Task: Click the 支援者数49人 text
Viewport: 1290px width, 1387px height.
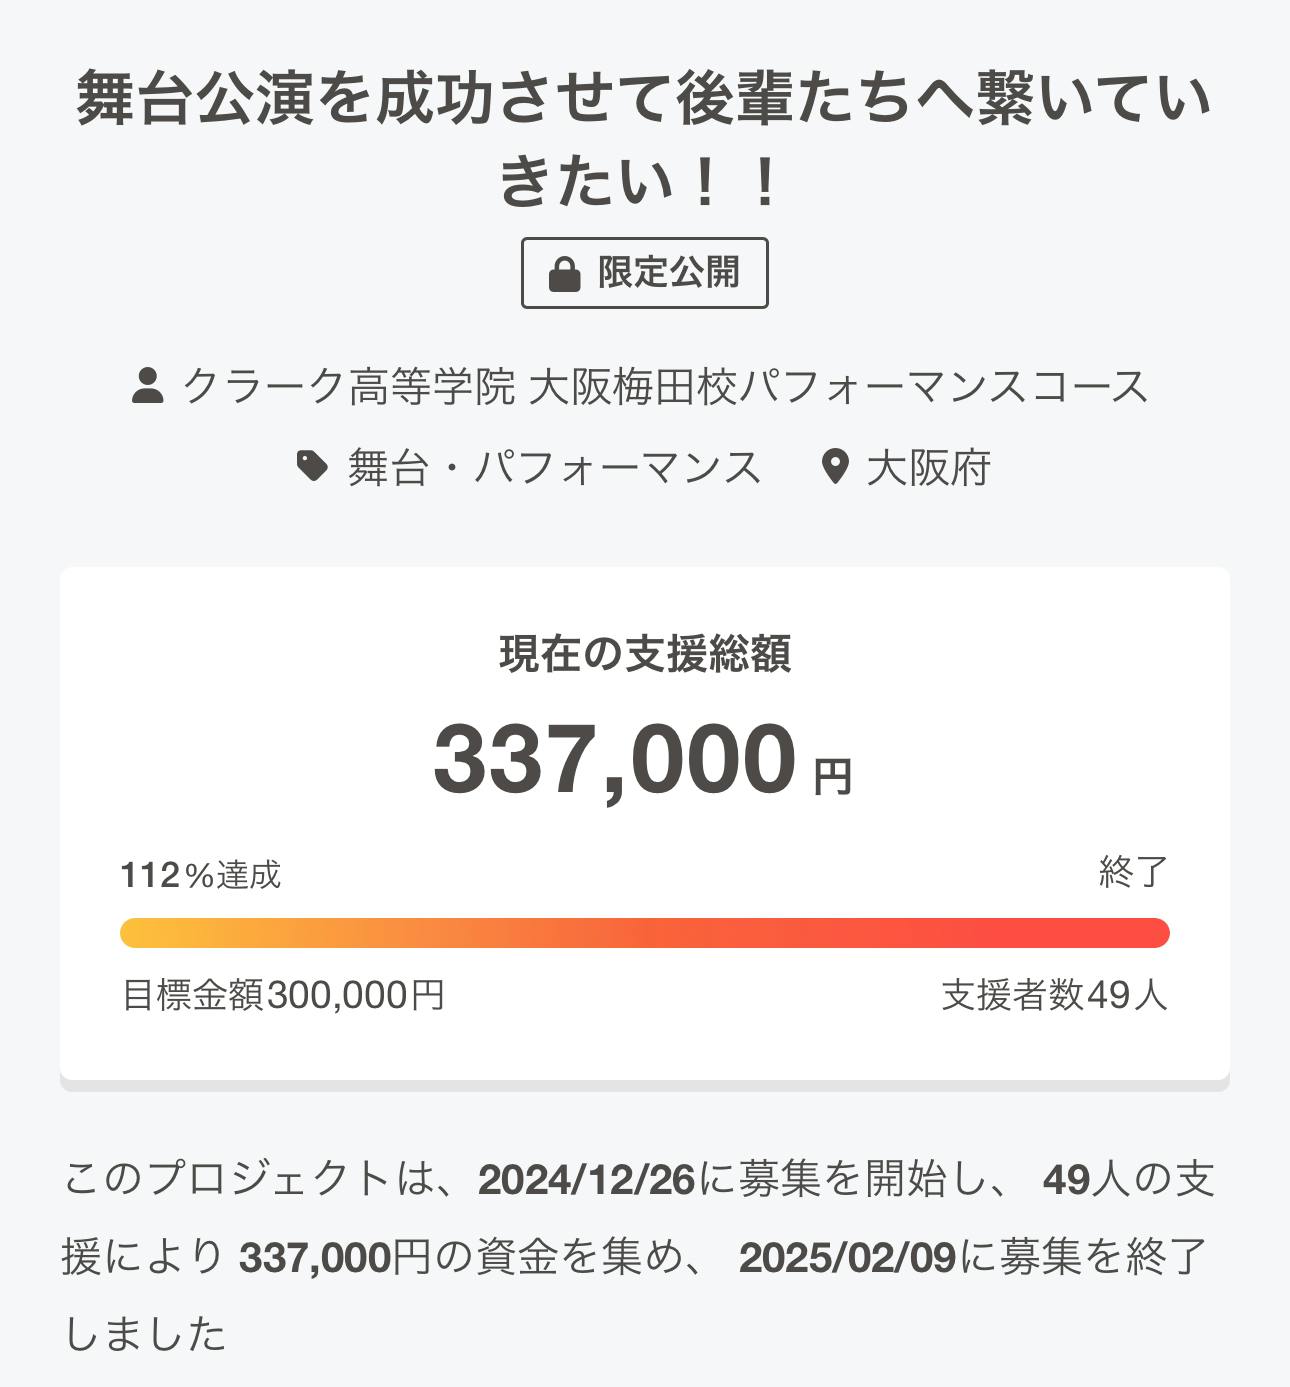Action: pos(1054,995)
